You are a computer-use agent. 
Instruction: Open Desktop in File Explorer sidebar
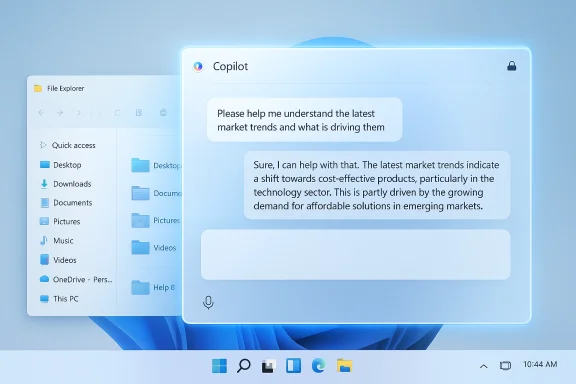pyautogui.click(x=61, y=165)
